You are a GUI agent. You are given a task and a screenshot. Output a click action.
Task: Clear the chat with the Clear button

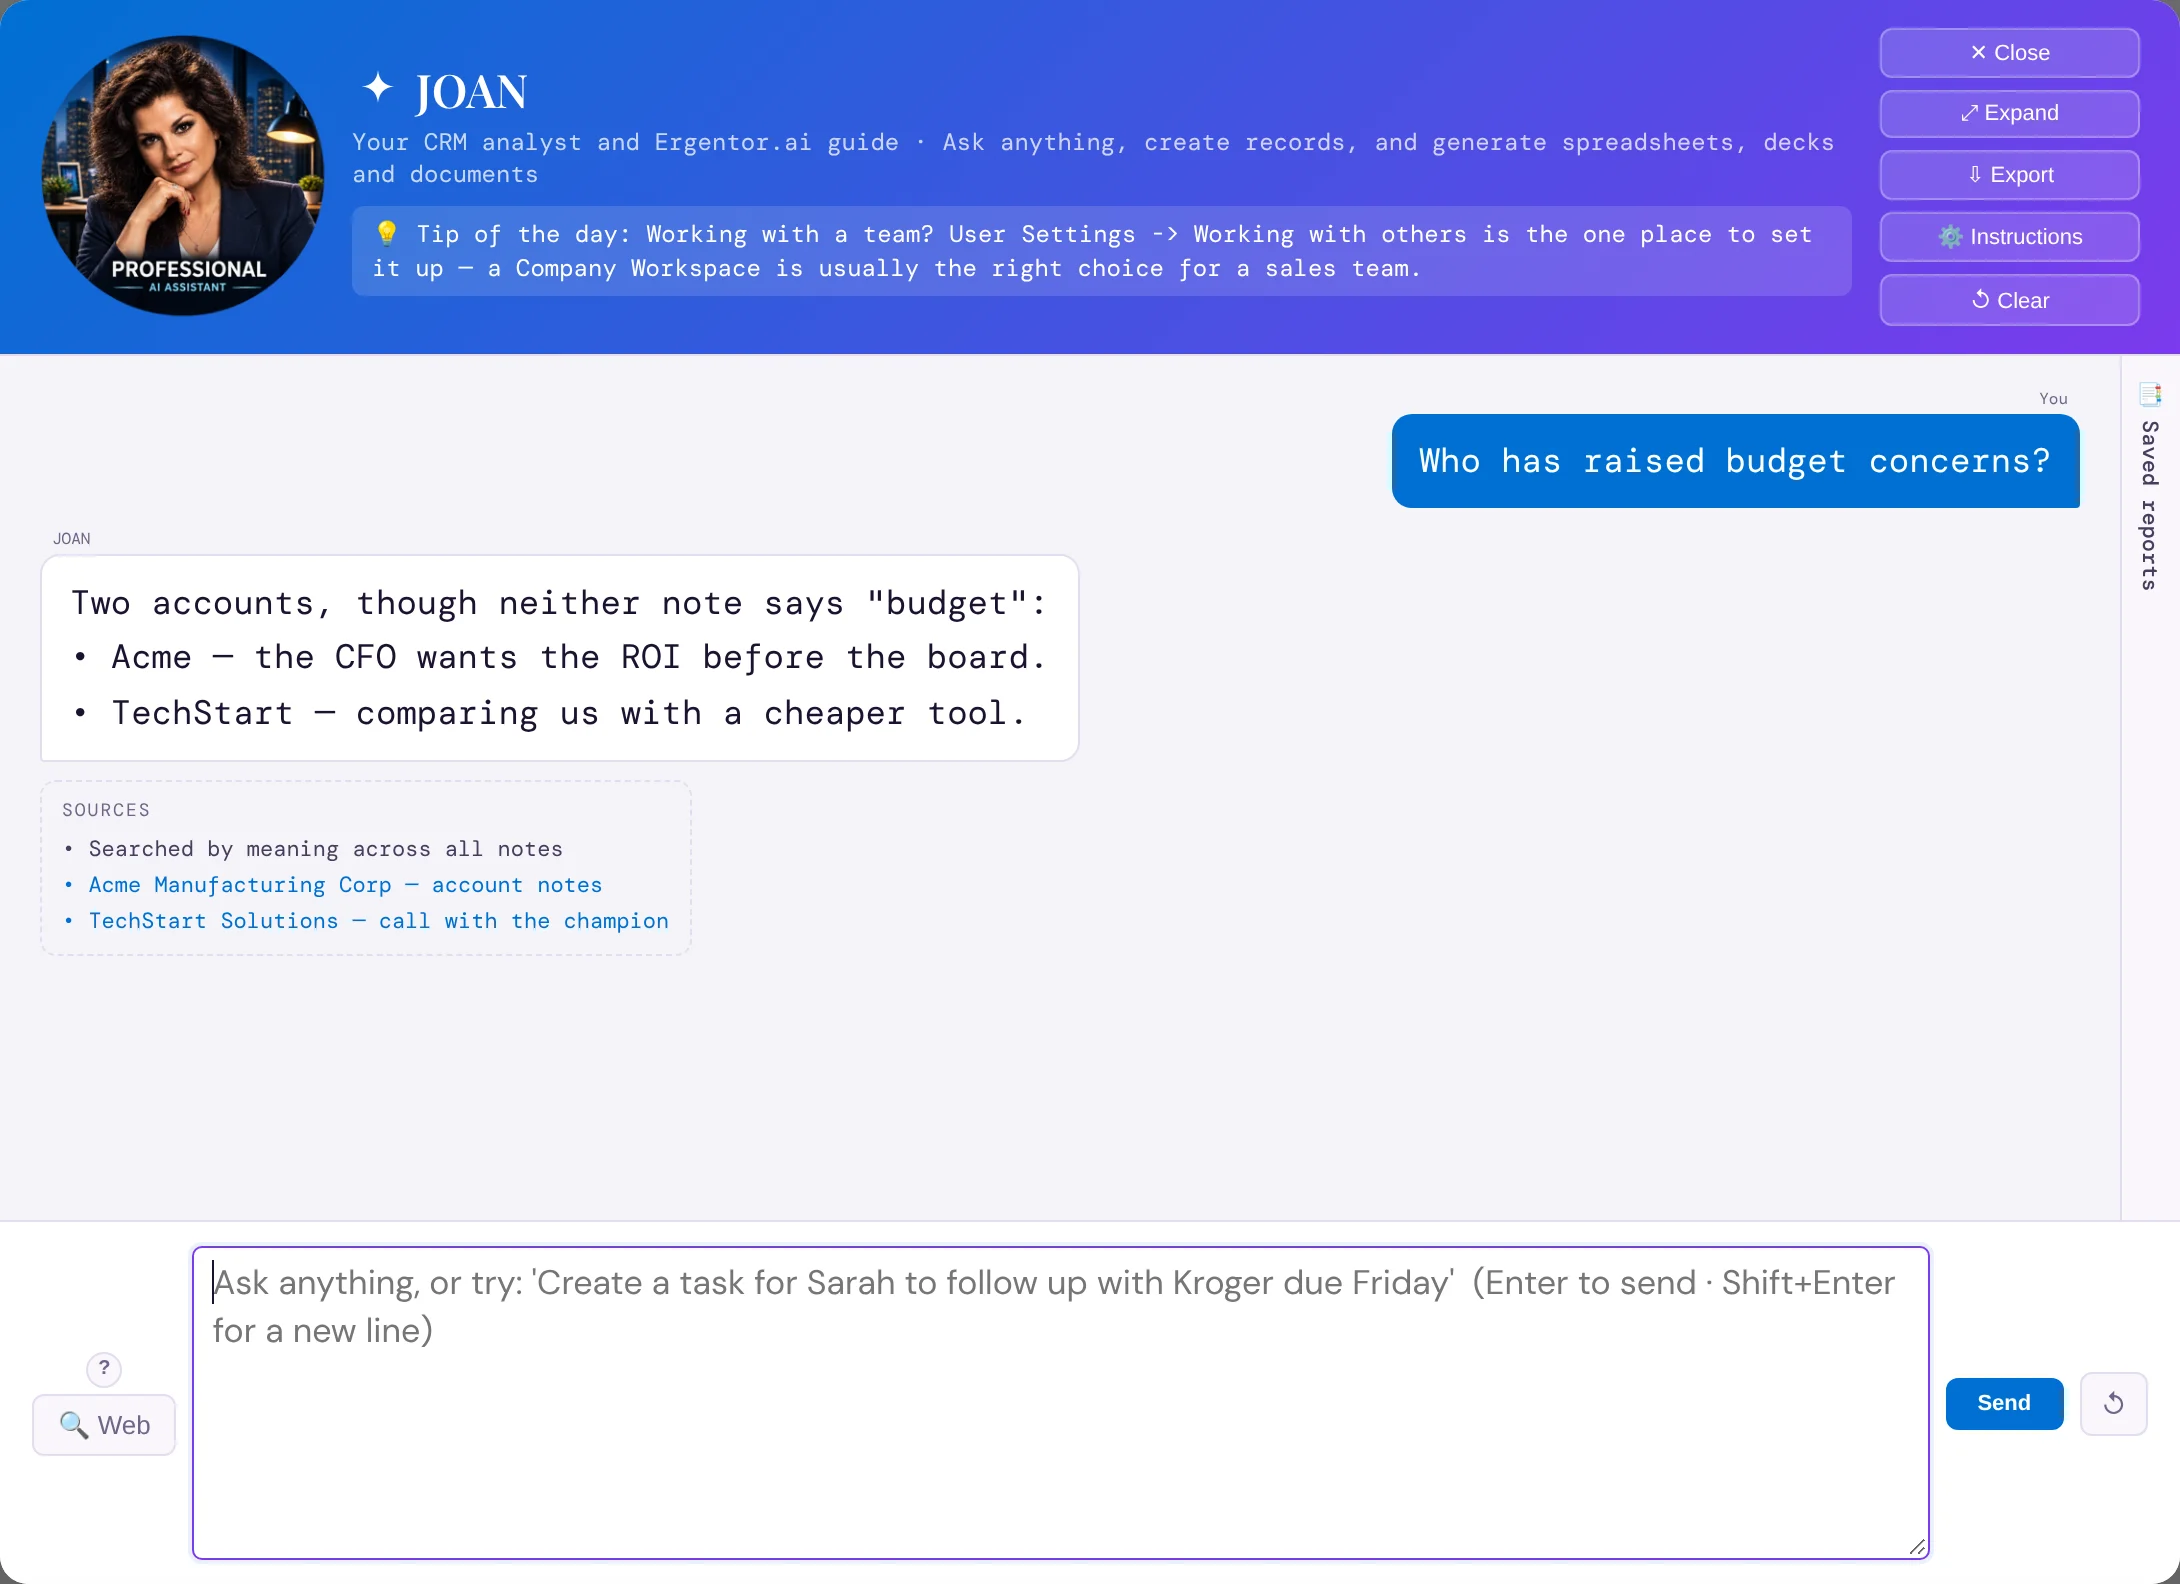pos(2009,300)
